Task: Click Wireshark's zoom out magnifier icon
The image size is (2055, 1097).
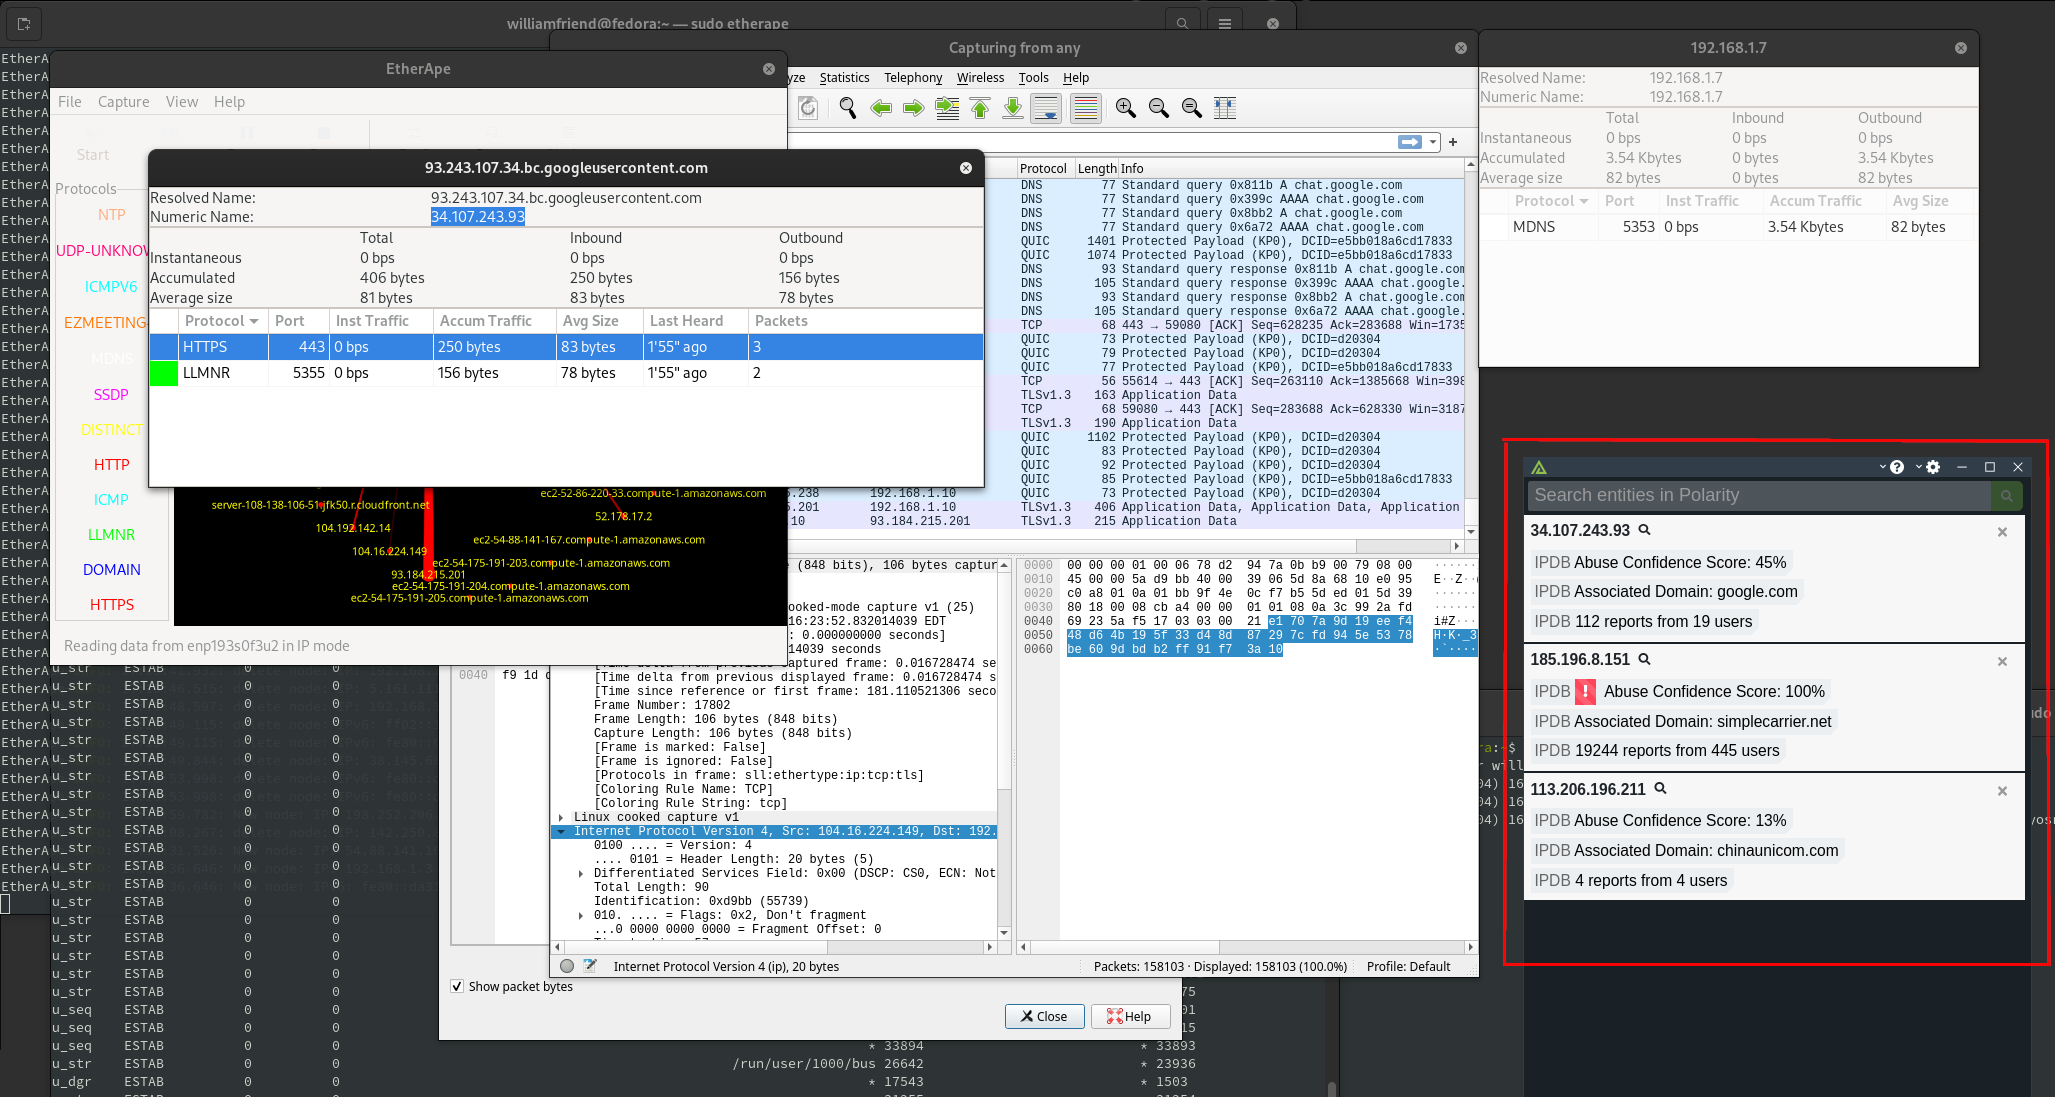Action: pos(1159,108)
